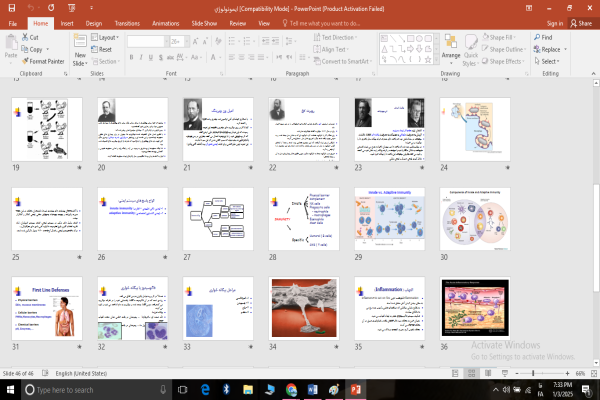Select slide 34 thumbnail
600x400 pixels.
(304, 306)
